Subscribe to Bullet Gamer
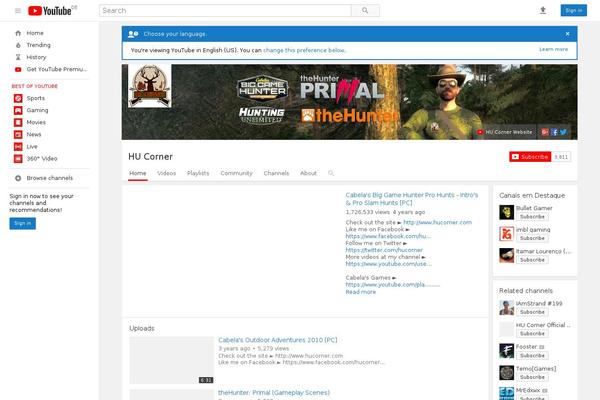Screen dimensions: 600x400 [532, 217]
